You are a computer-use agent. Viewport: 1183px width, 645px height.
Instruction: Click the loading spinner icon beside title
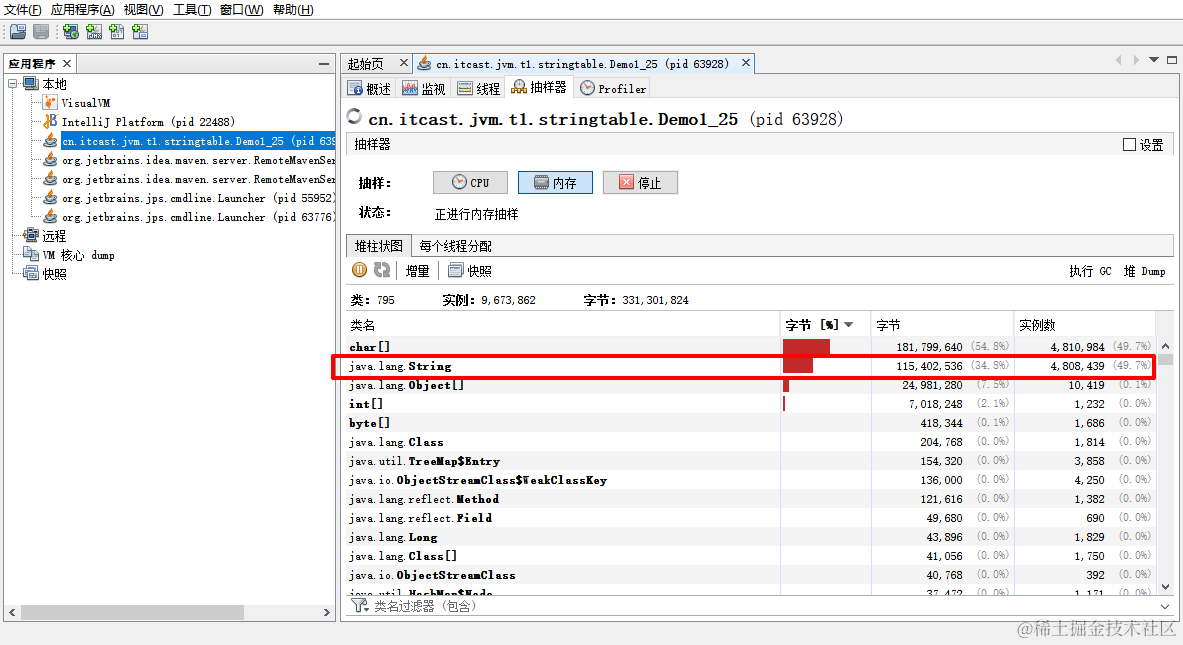354,117
